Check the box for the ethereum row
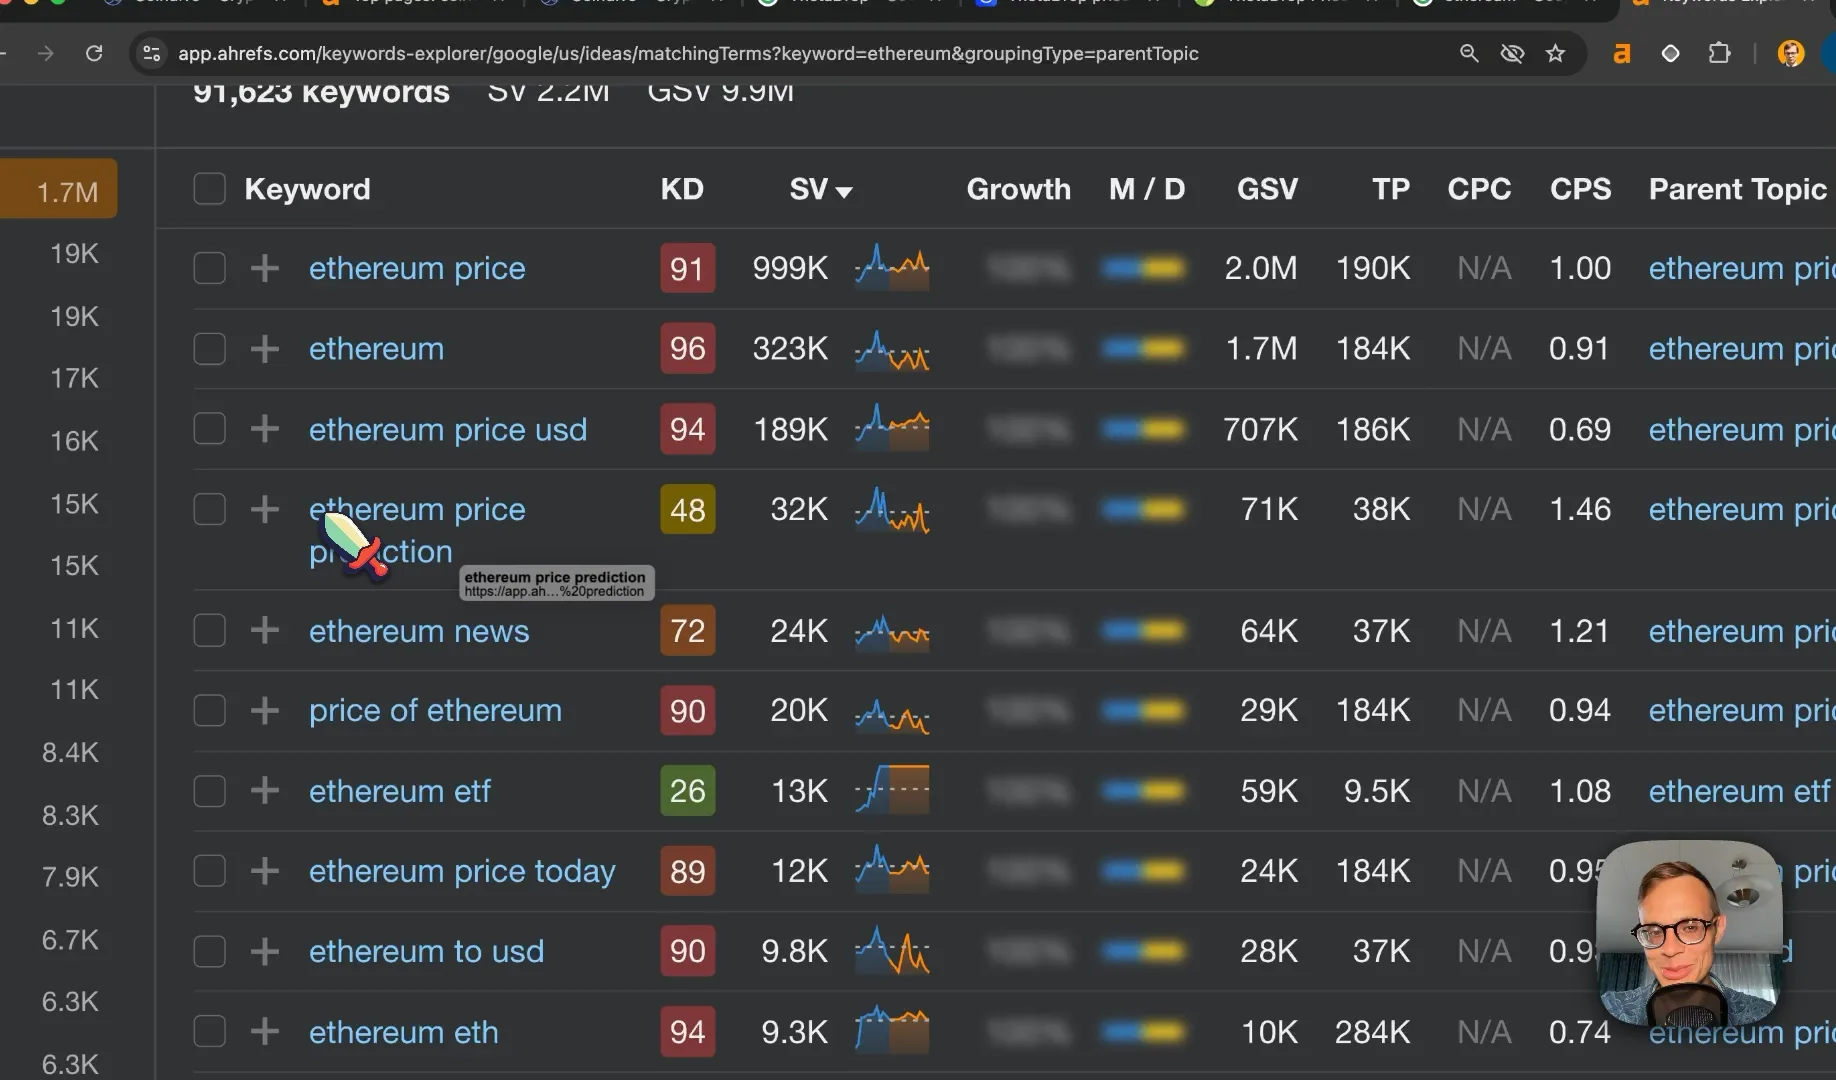The width and height of the screenshot is (1836, 1080). (209, 349)
